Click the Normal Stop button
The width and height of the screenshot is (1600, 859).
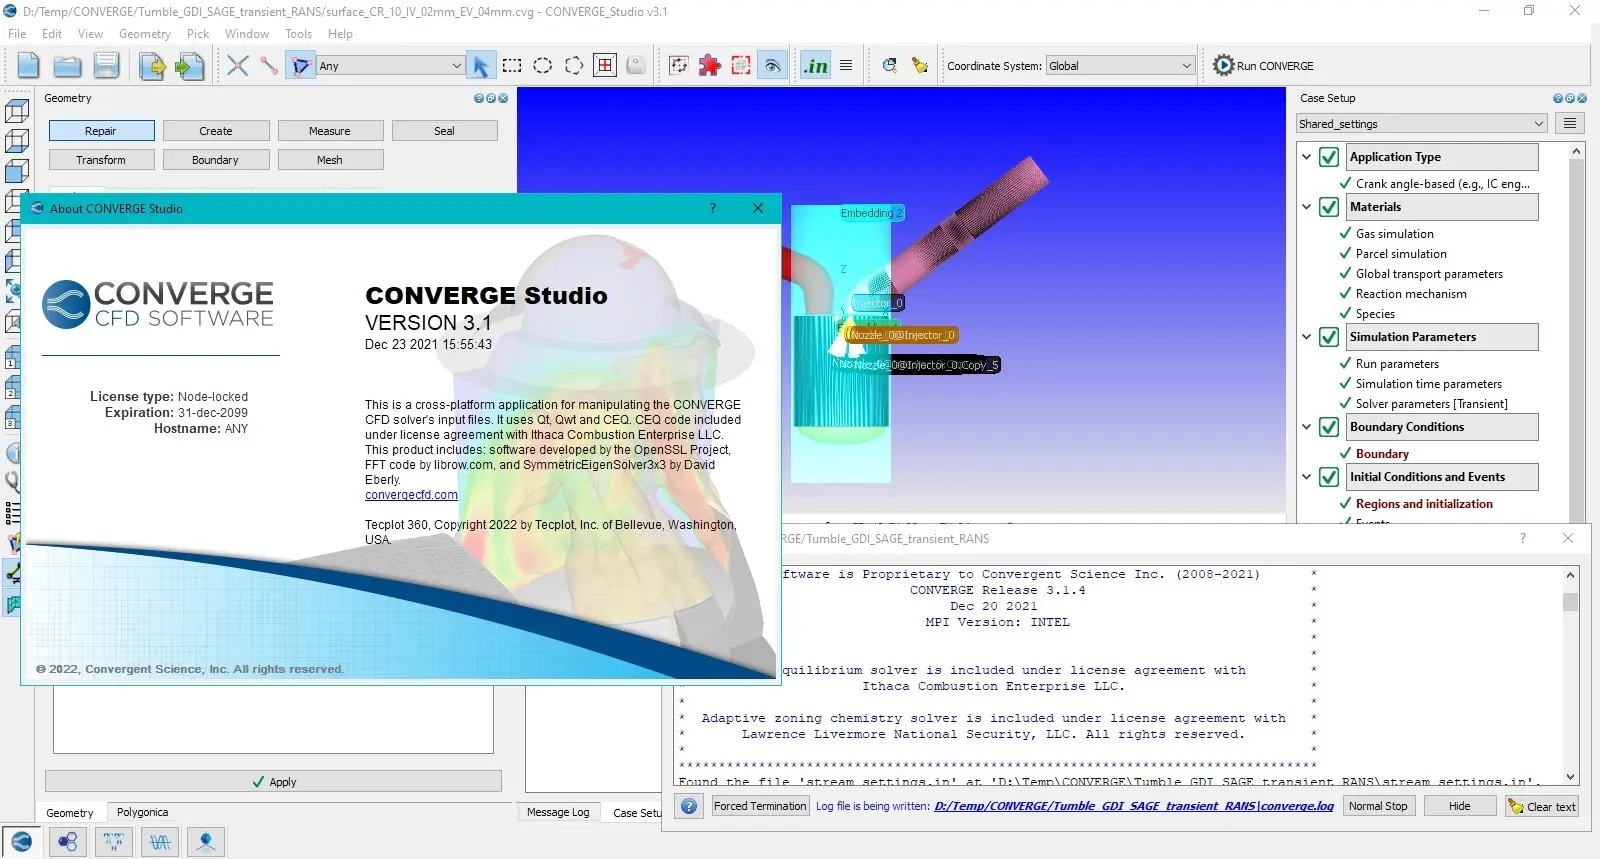pyautogui.click(x=1377, y=806)
